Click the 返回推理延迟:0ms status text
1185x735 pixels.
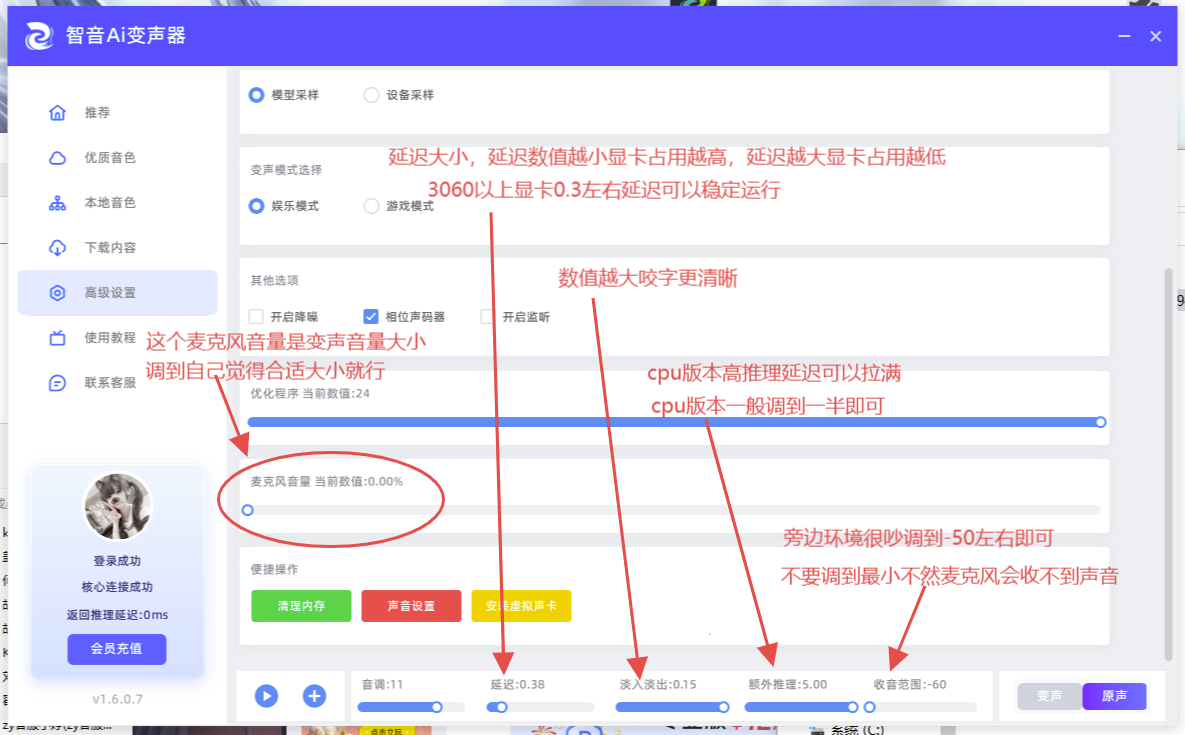(x=117, y=615)
